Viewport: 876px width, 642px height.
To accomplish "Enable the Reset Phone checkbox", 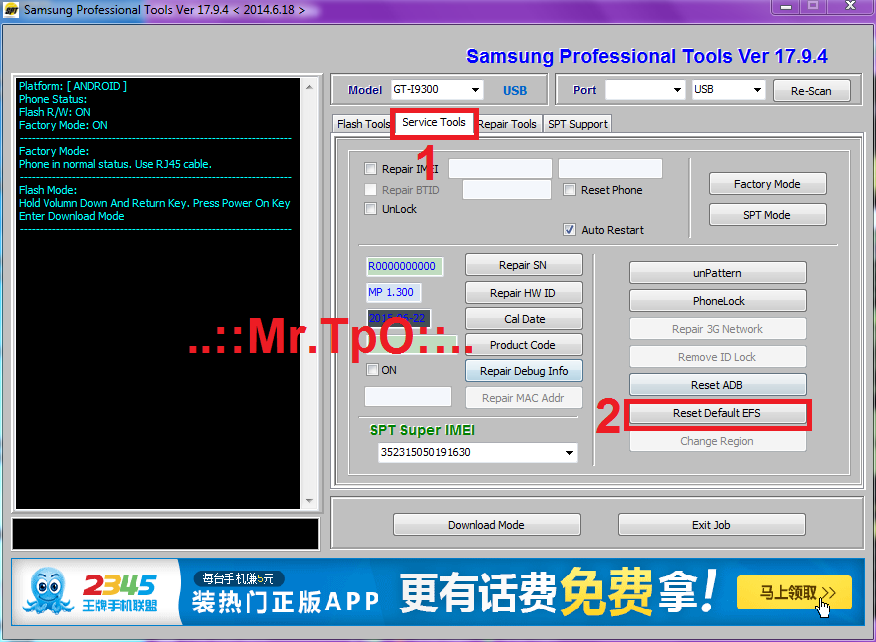I will point(569,189).
